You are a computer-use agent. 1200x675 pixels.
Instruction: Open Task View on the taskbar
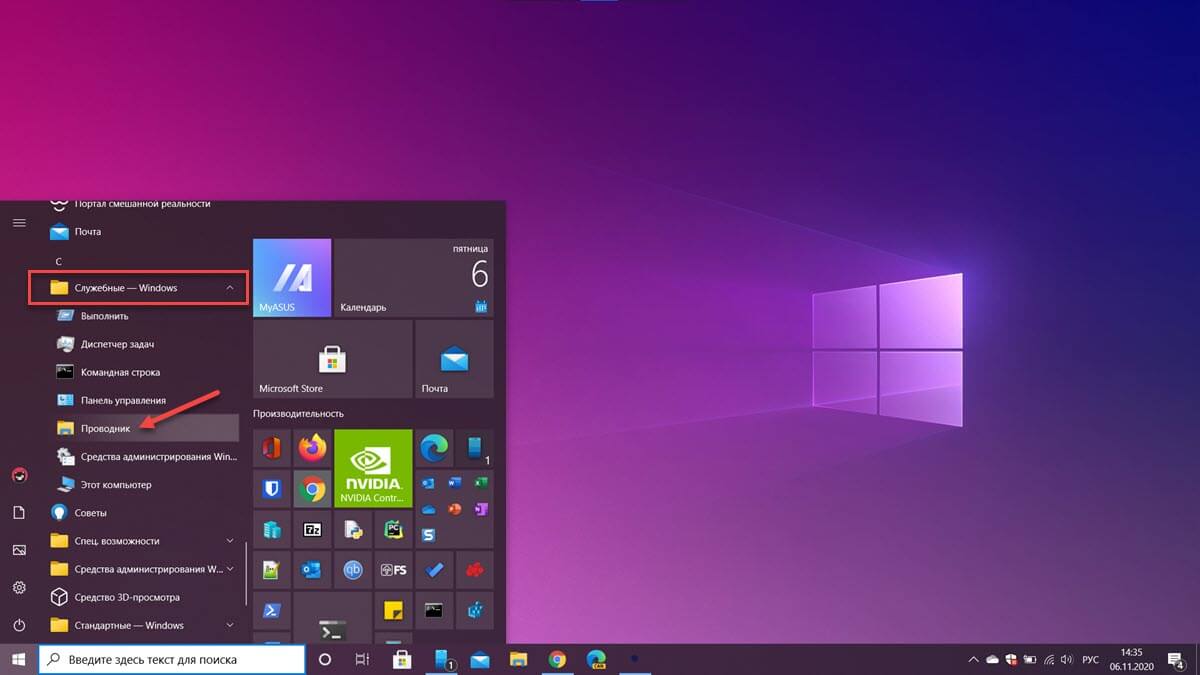point(363,660)
